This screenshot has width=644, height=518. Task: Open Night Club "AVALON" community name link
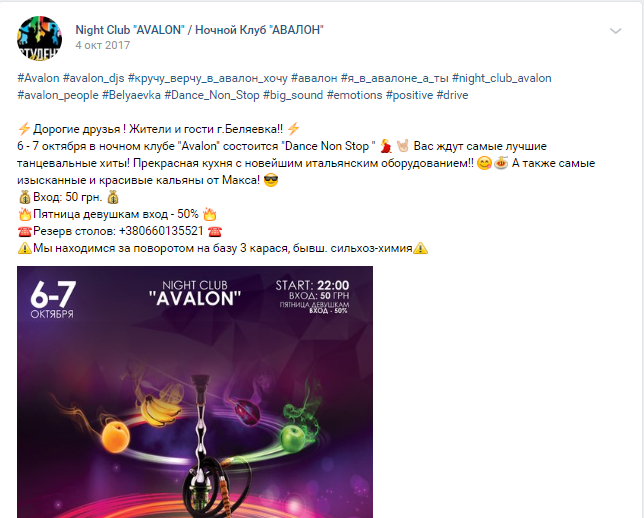click(x=199, y=30)
